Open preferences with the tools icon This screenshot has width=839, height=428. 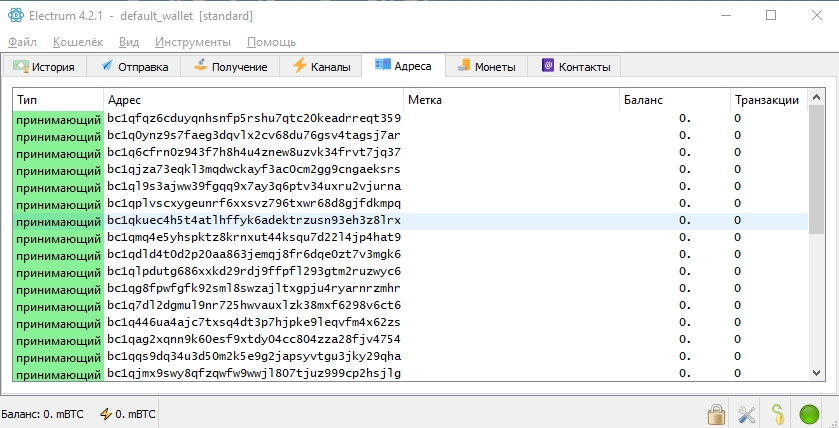click(x=746, y=414)
